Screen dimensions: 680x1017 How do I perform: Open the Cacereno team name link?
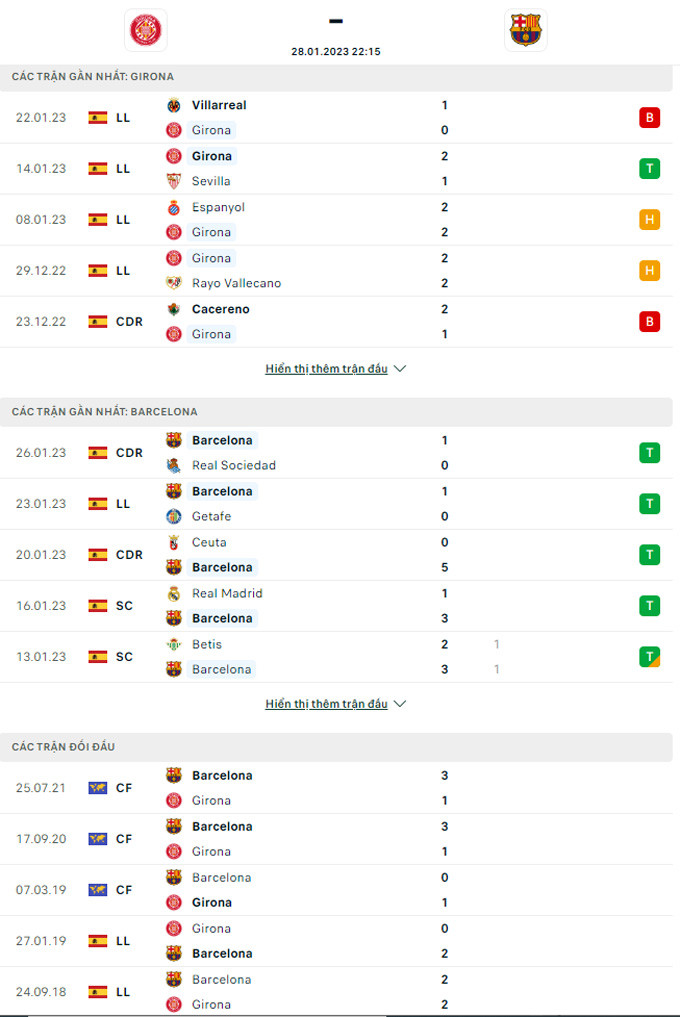coord(220,309)
